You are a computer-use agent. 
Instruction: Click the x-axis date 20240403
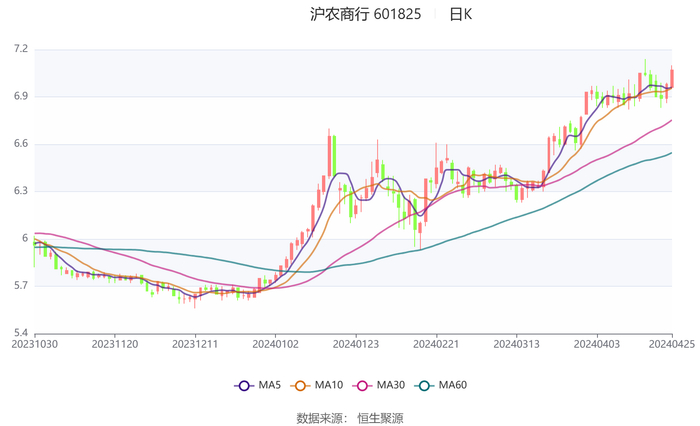pos(597,344)
